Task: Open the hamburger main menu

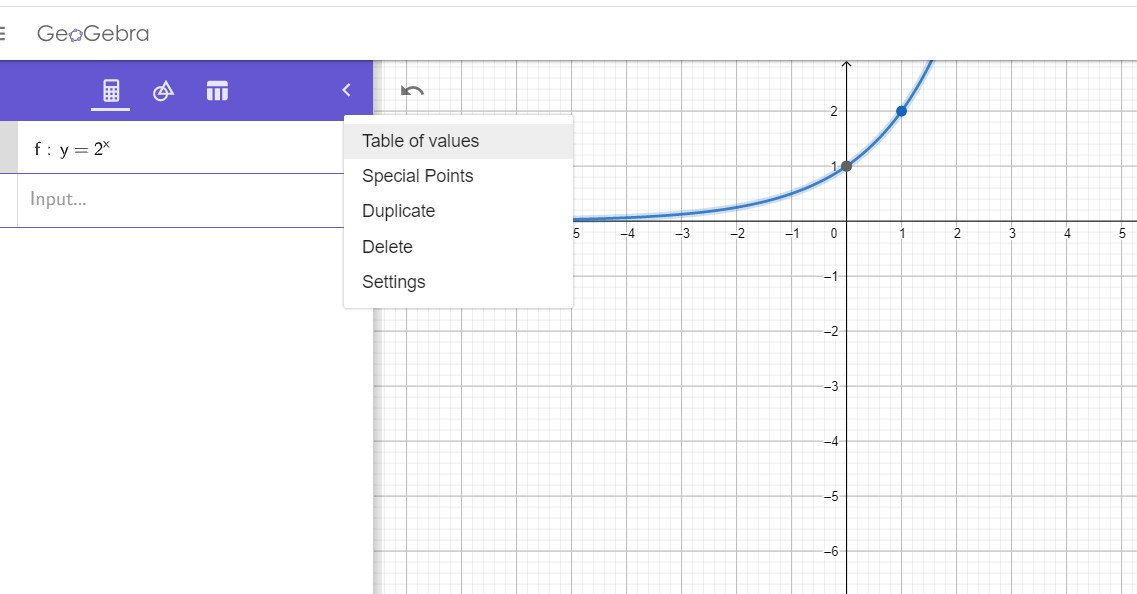Action: [x=3, y=33]
